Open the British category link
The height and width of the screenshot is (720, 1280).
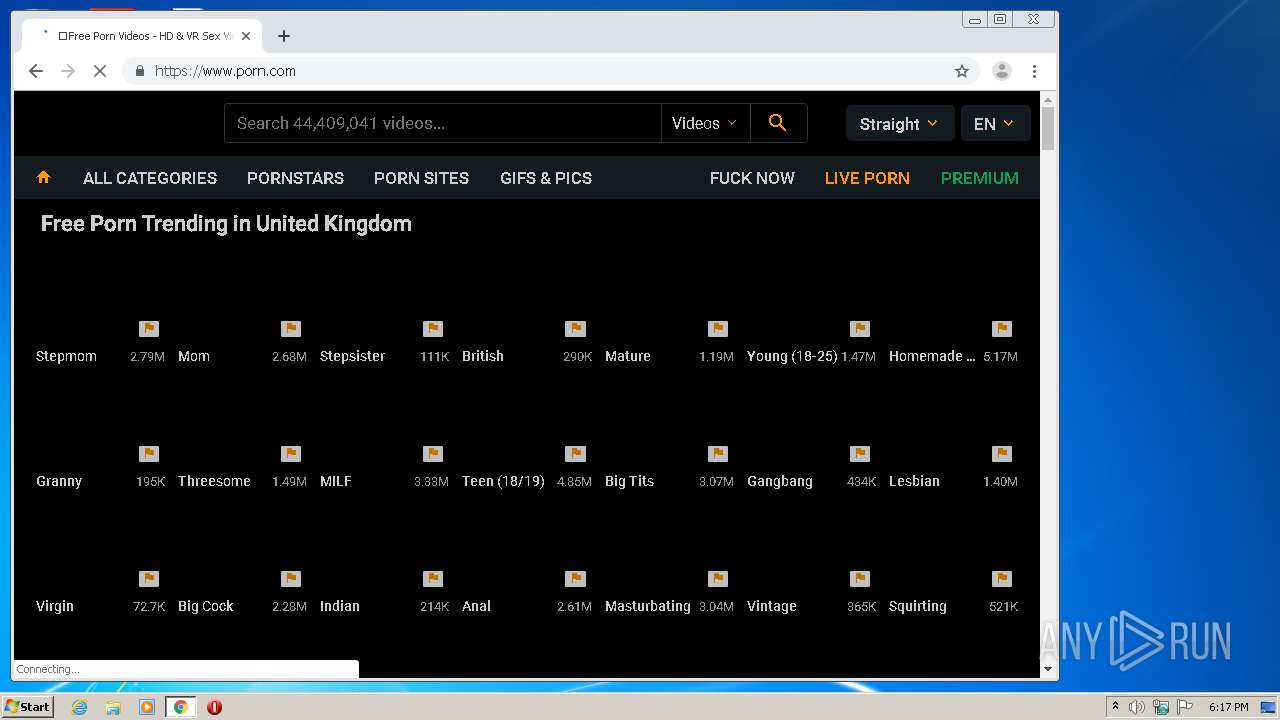(x=483, y=356)
